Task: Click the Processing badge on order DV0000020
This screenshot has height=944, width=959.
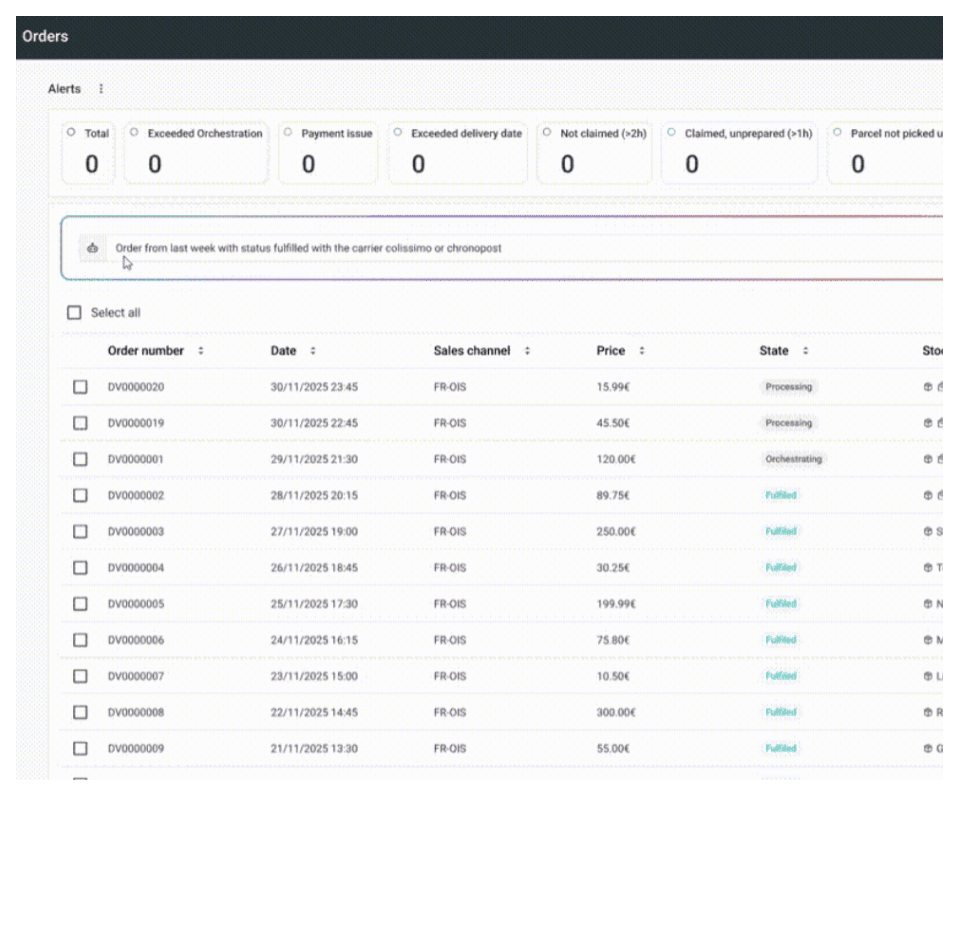Action: click(x=788, y=387)
